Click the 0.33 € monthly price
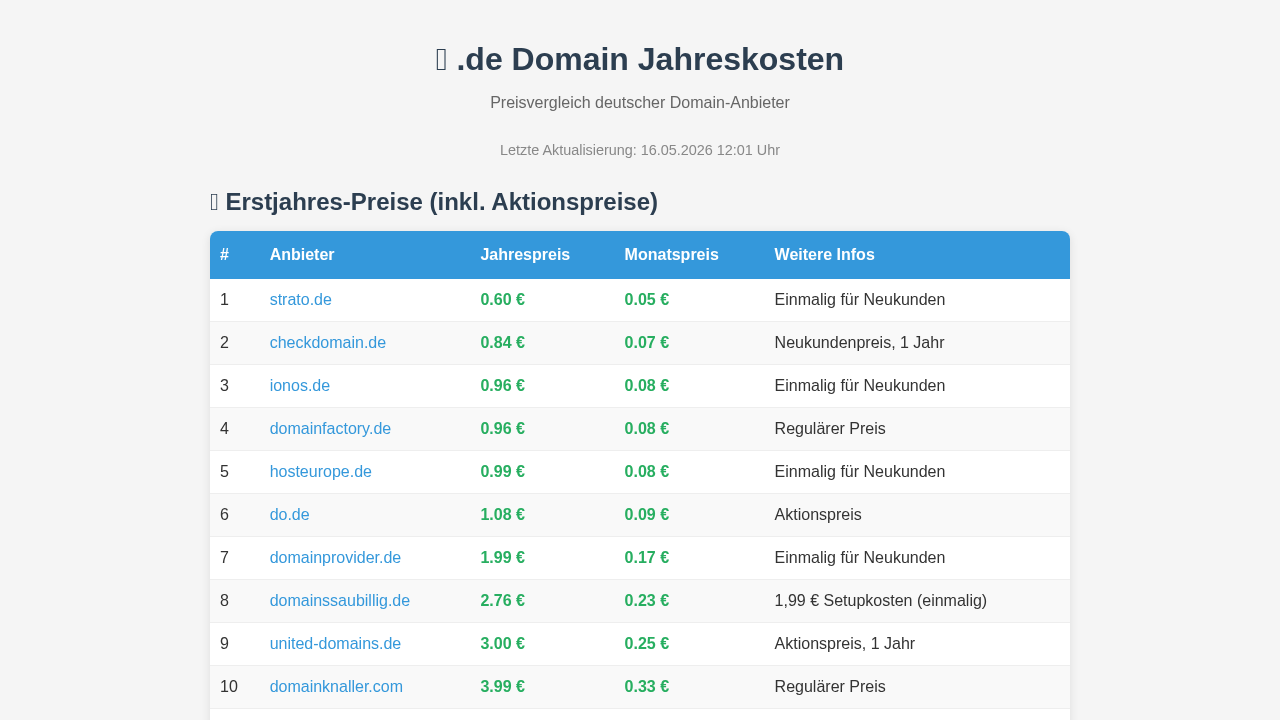Screen dimensions: 1280x720 coord(646,687)
